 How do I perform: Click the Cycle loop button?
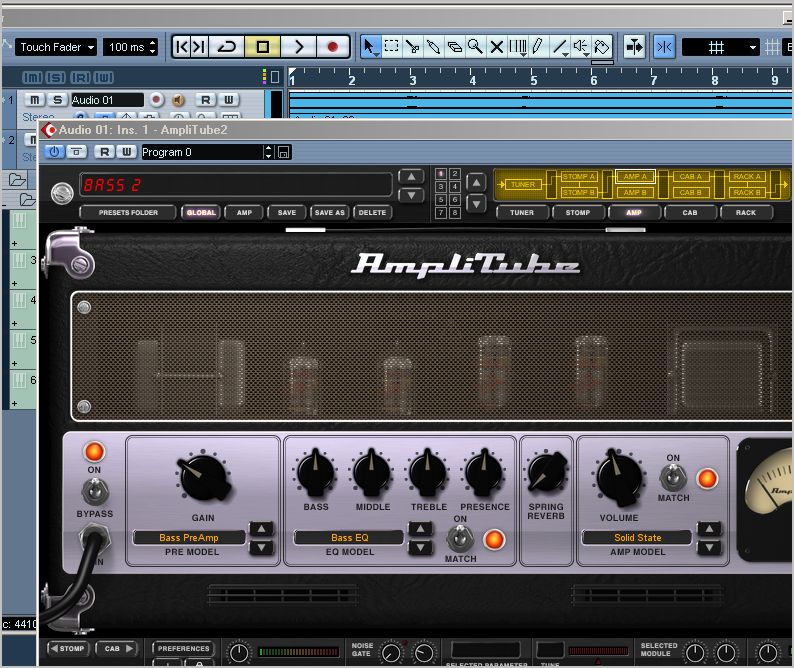coord(227,47)
